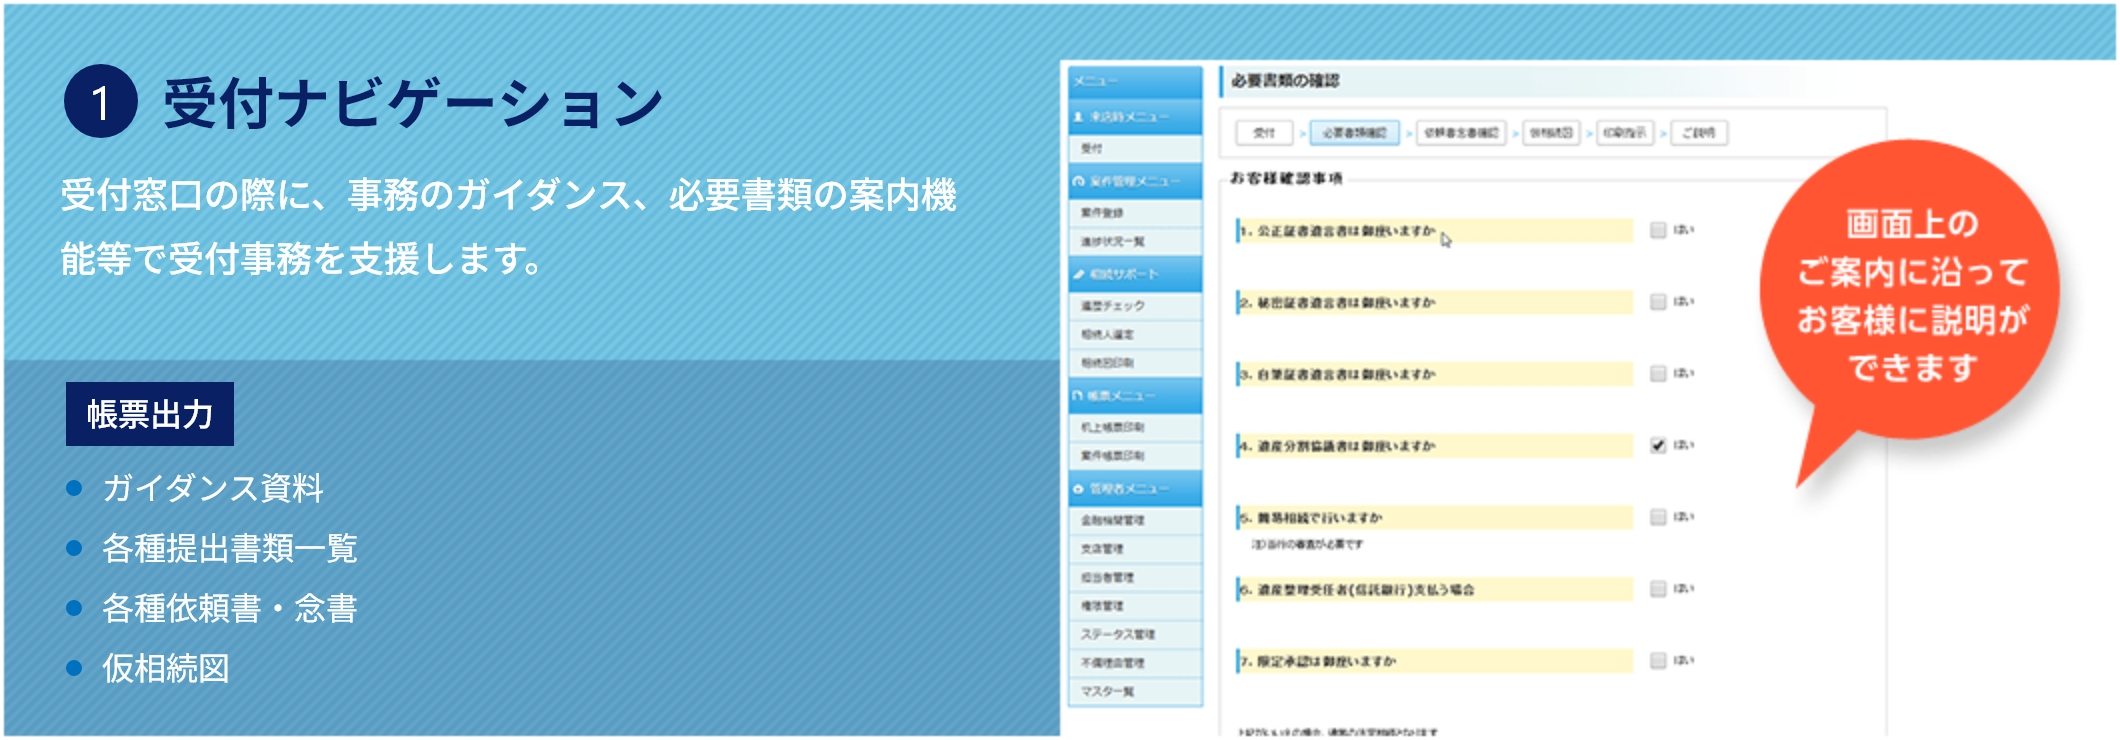Viewport: 2120px width, 740px height.
Task: Click question text 2. 秘密証書遺言書は御使いますか
Action: click(x=1338, y=303)
